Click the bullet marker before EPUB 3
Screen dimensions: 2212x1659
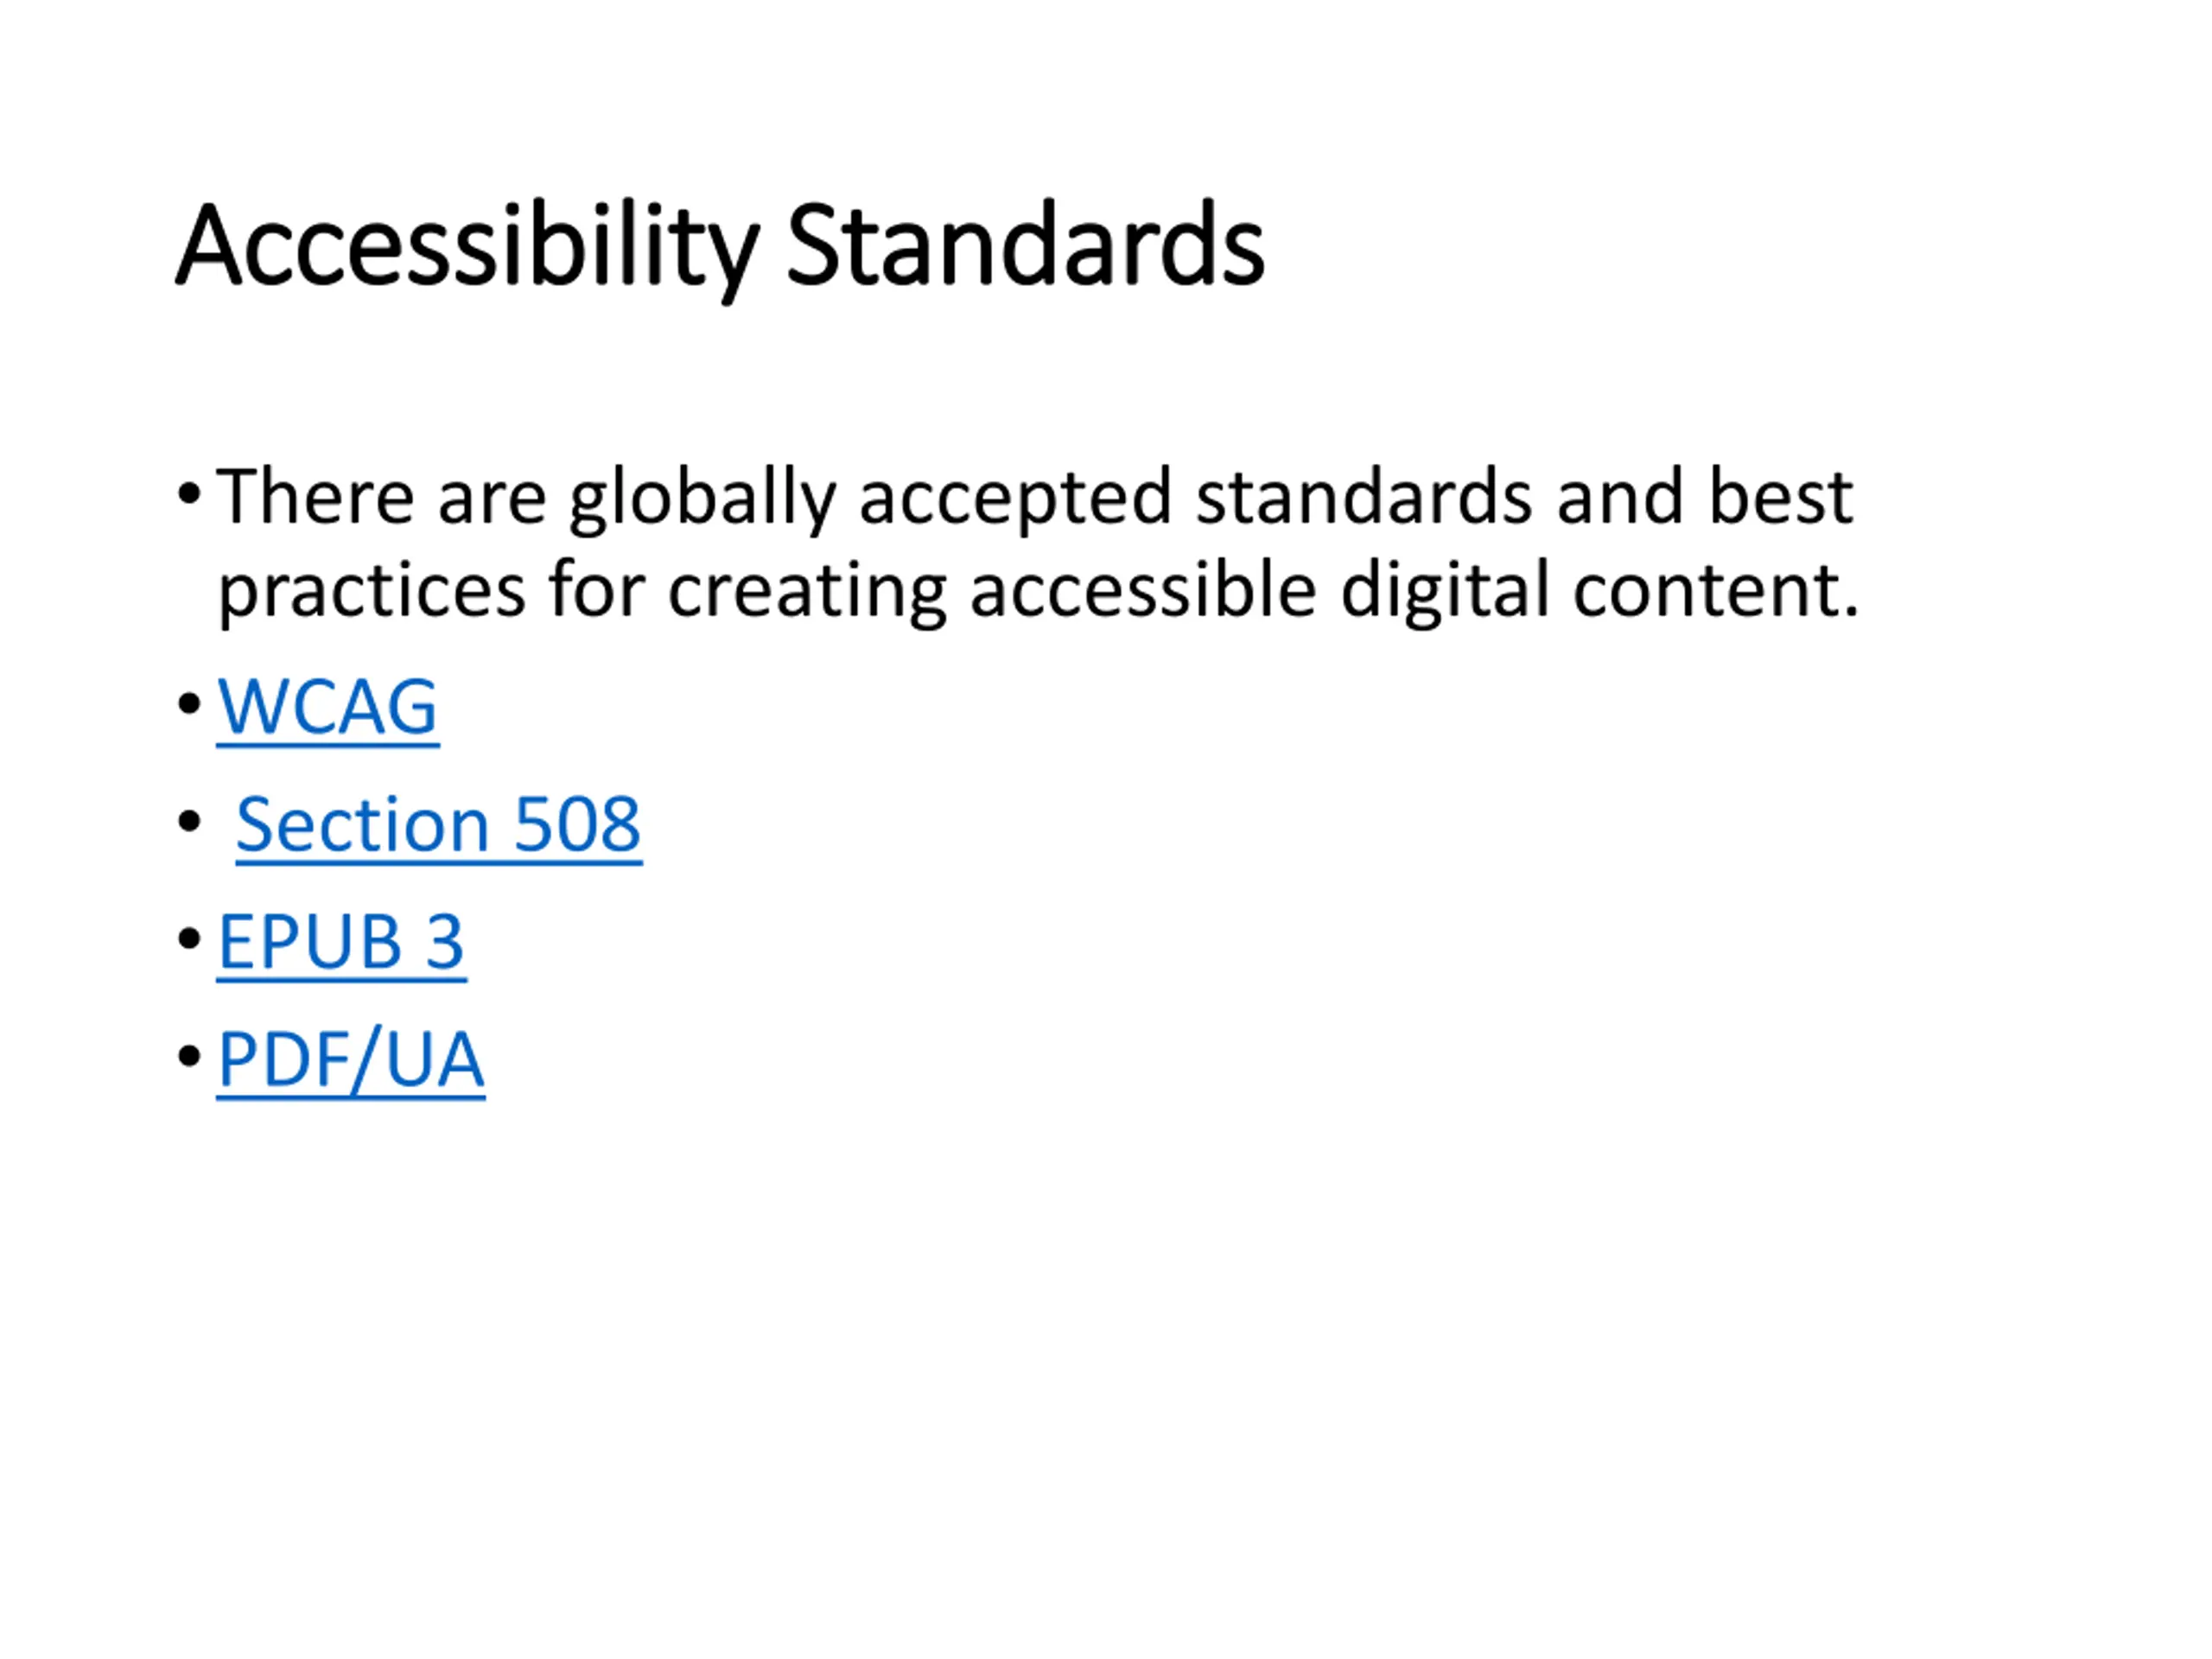click(189, 939)
